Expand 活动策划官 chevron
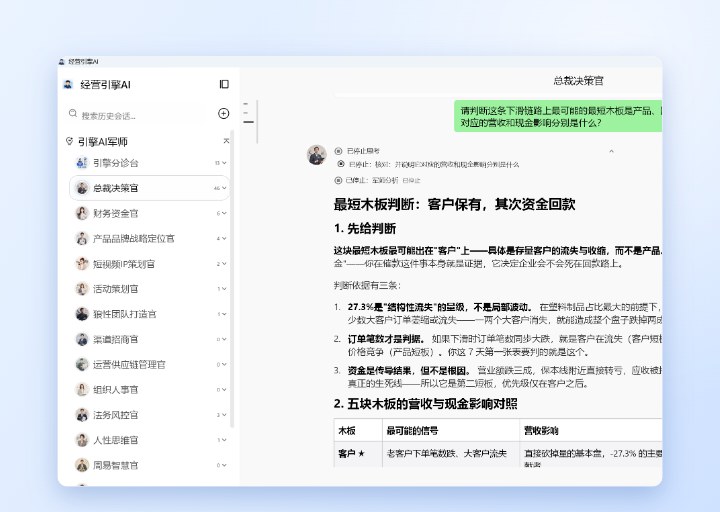Screen dimensions: 720x512 pos(224,289)
